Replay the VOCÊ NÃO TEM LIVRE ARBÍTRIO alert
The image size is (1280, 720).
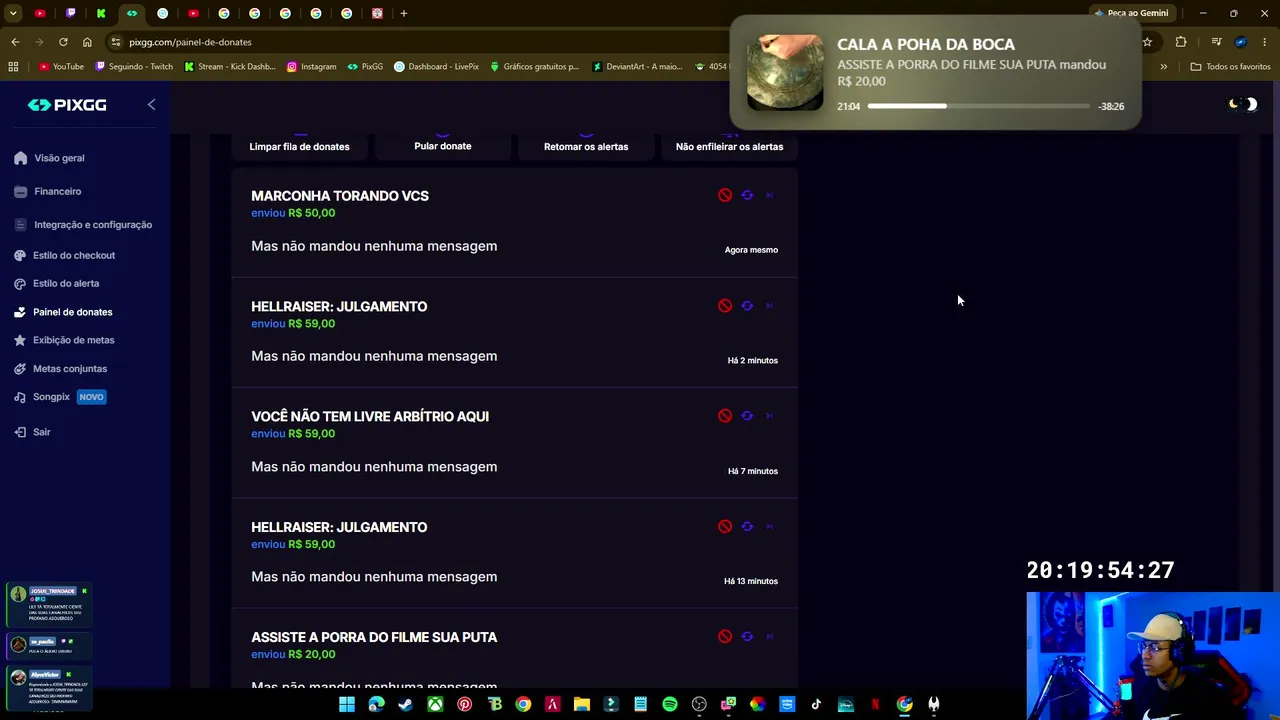747,416
